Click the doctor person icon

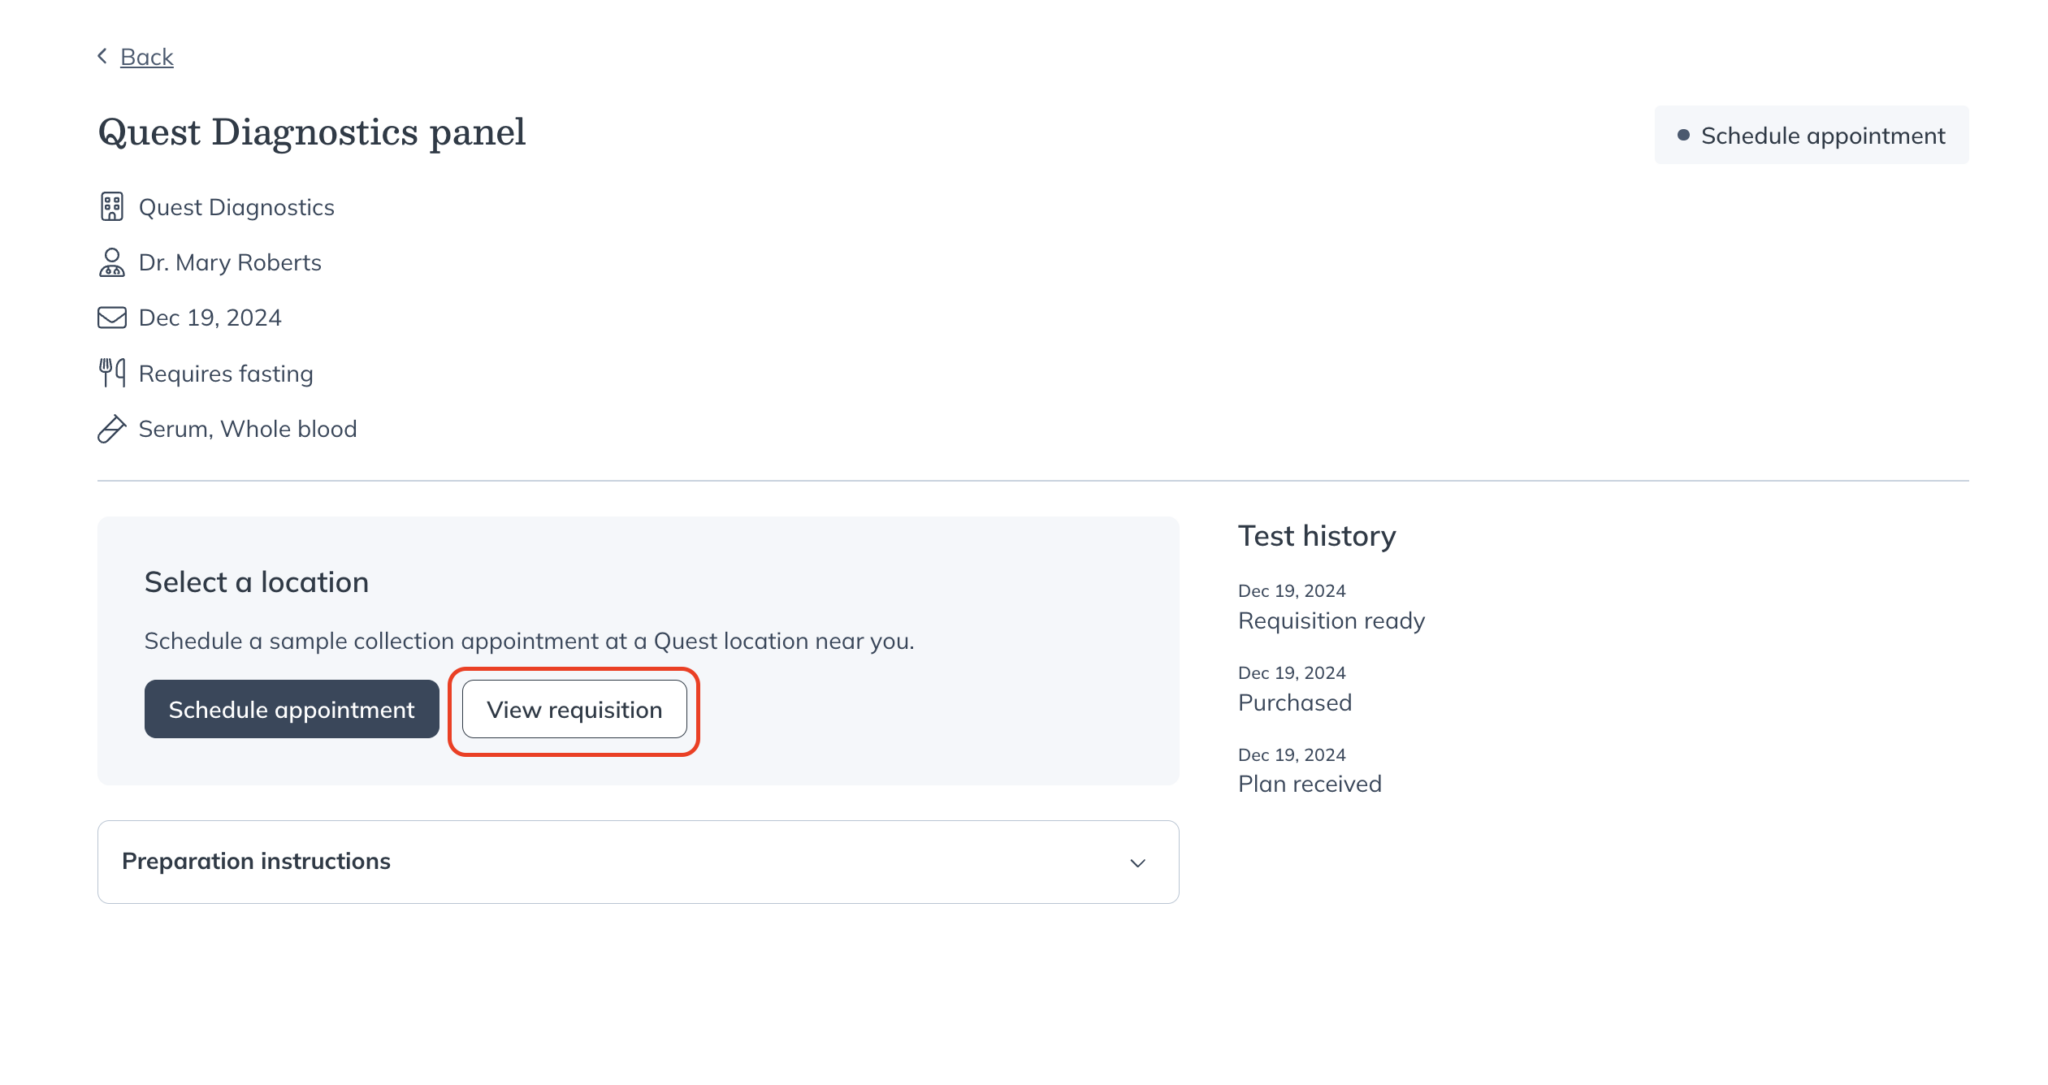(x=112, y=262)
